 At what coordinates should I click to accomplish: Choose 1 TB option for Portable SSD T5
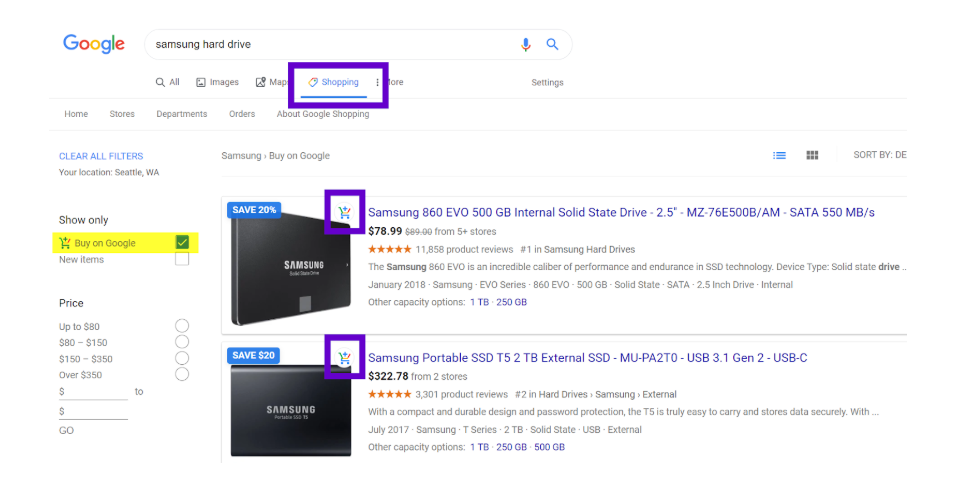pyautogui.click(x=480, y=447)
